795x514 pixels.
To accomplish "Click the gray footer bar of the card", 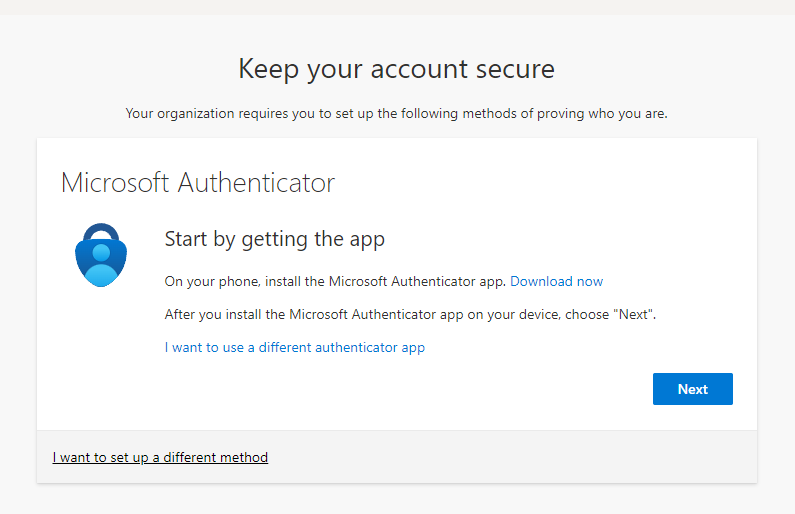I will point(397,457).
